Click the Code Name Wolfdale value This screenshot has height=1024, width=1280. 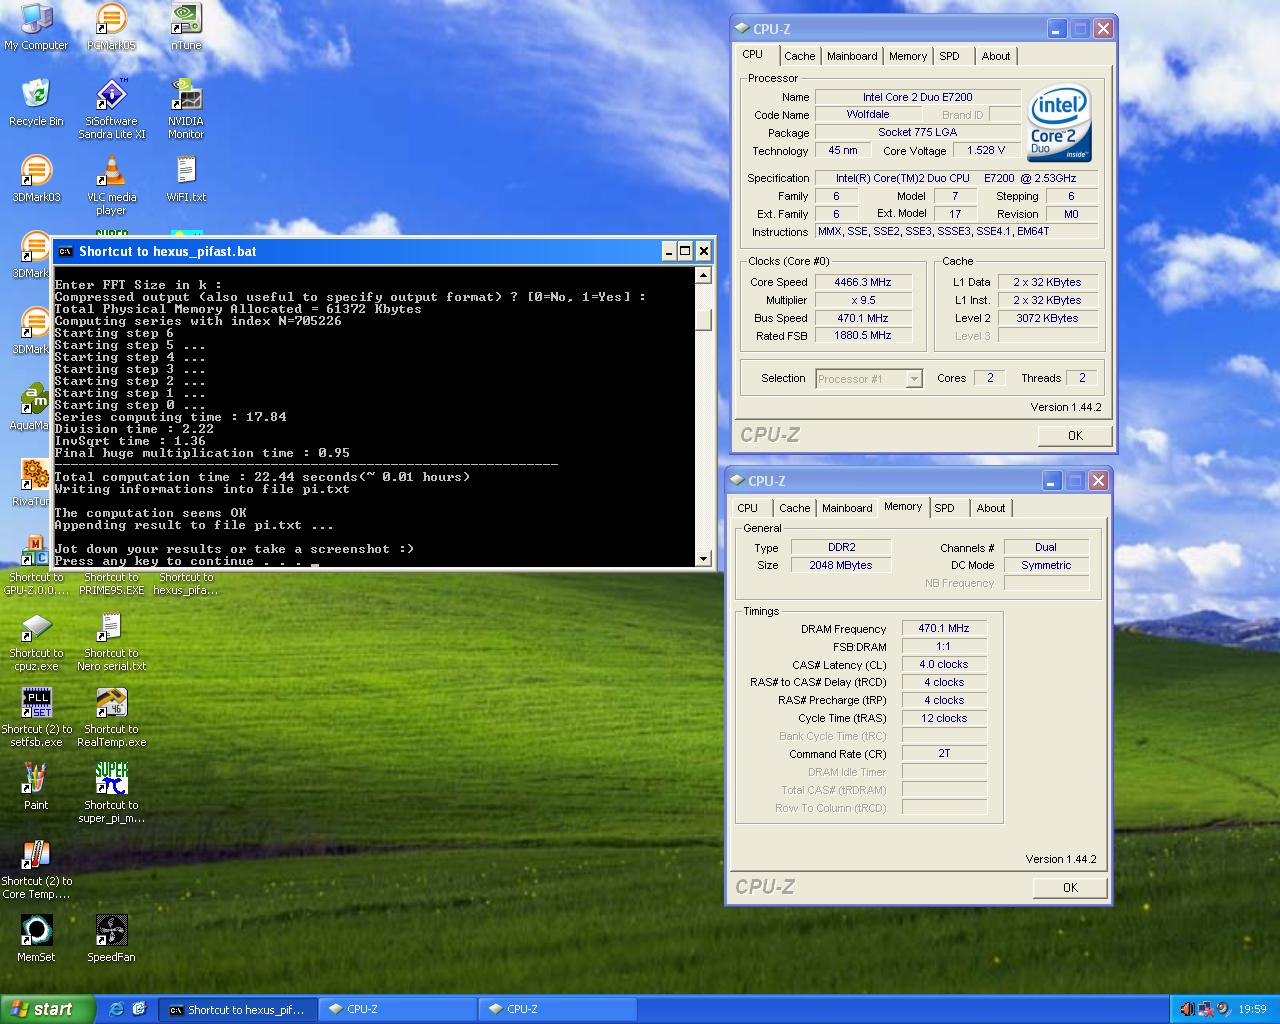(x=868, y=114)
